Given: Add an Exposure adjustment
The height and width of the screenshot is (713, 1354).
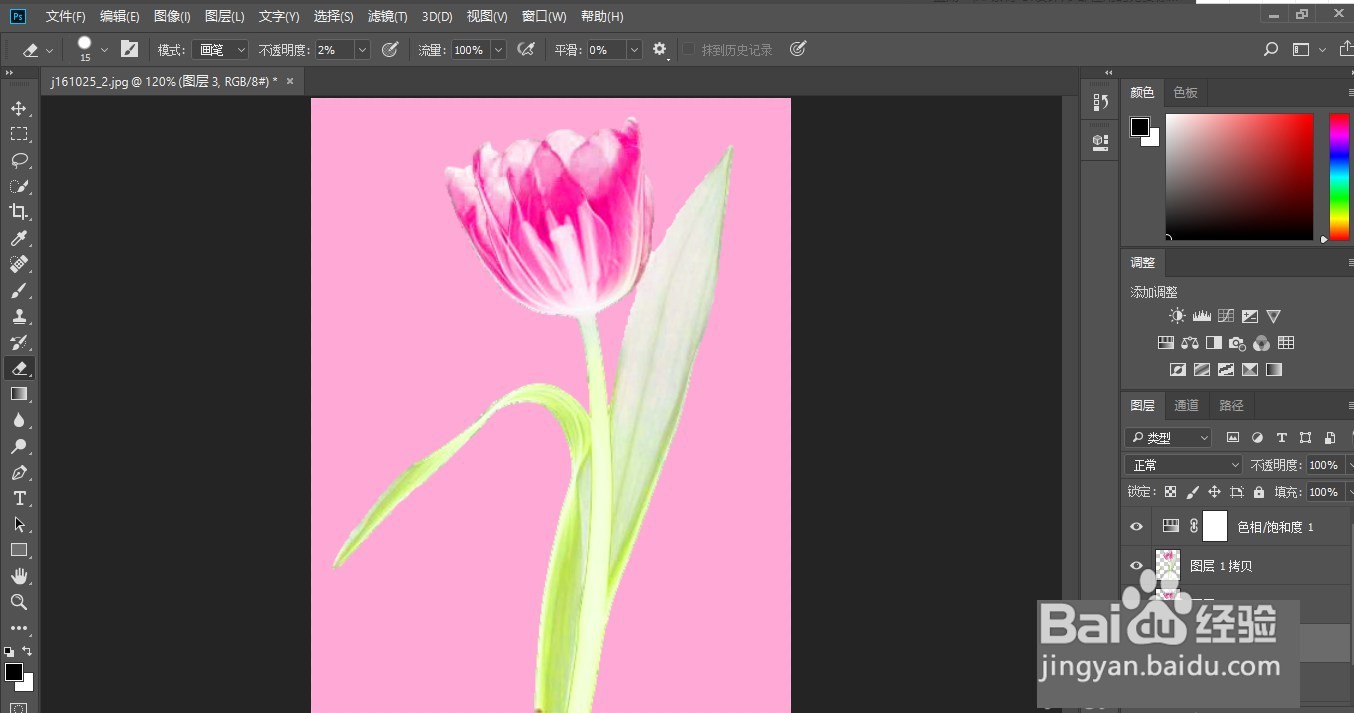Looking at the screenshot, I should click(1250, 316).
